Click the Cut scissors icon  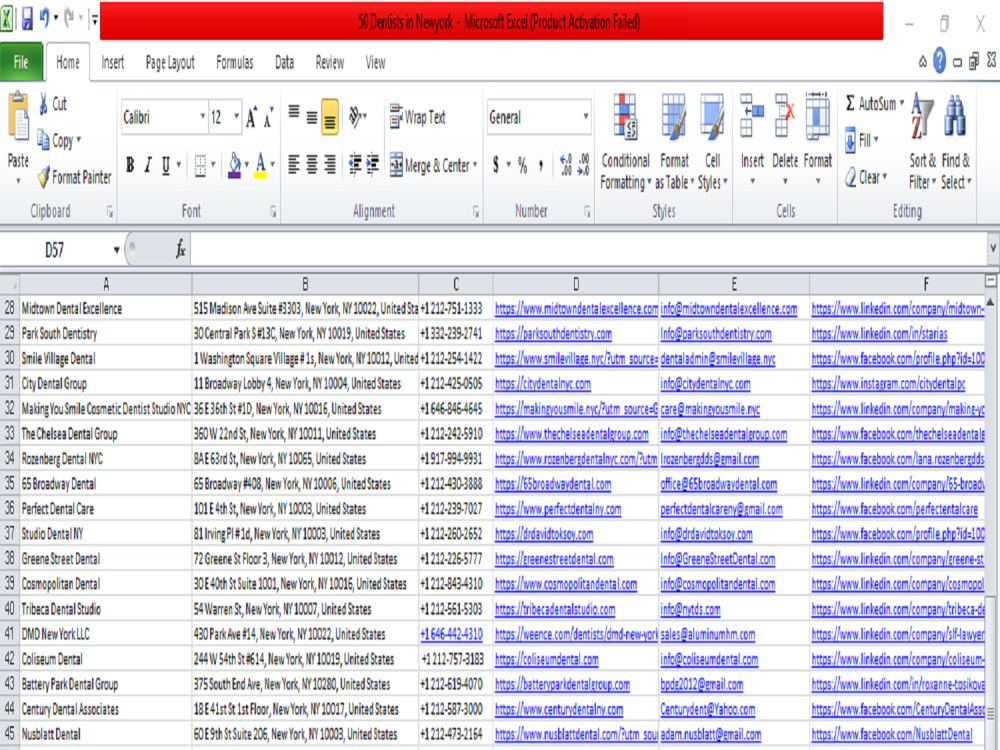coord(43,103)
